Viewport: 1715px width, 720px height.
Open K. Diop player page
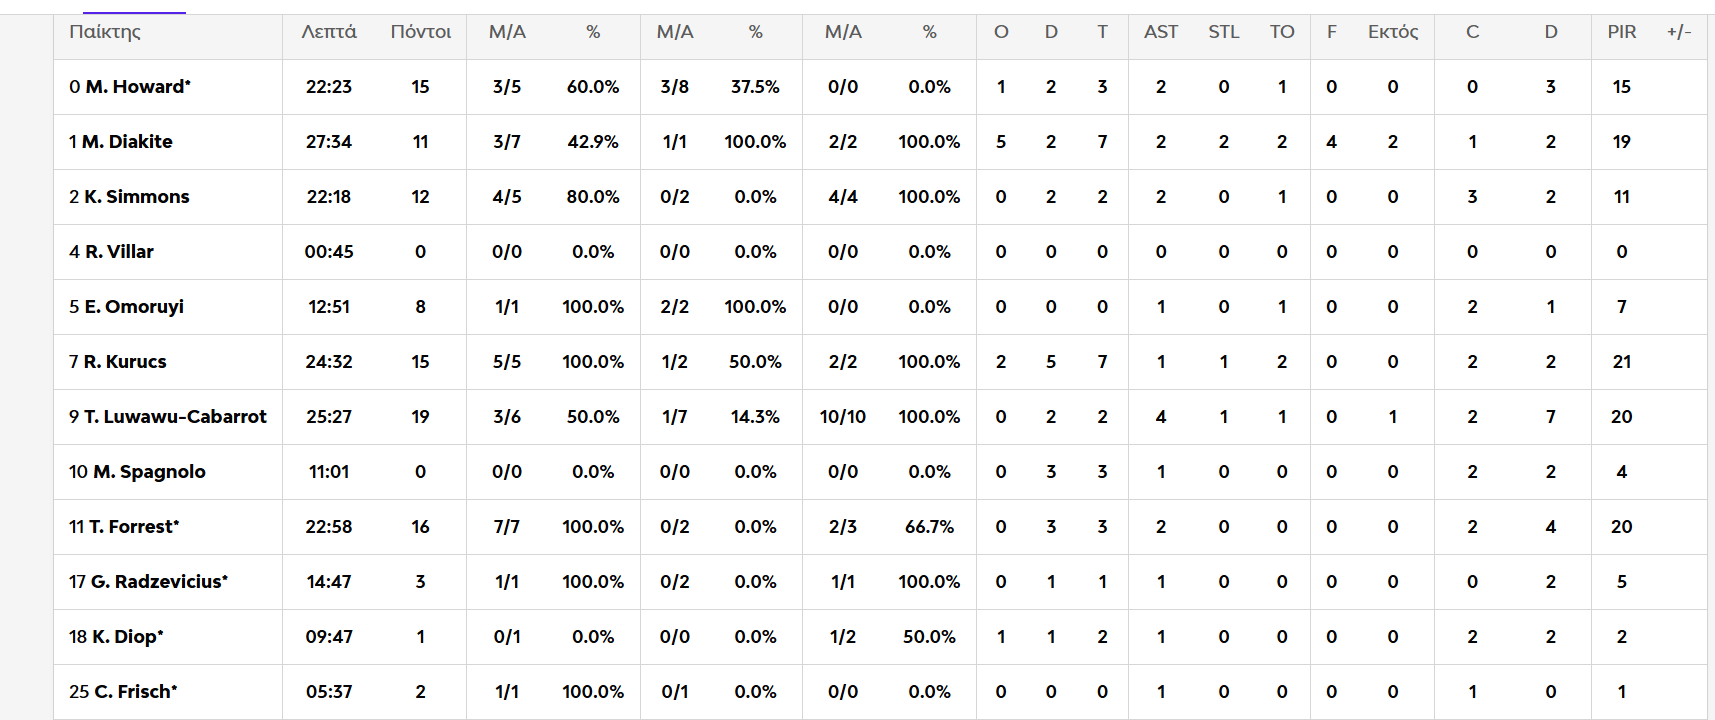(127, 637)
